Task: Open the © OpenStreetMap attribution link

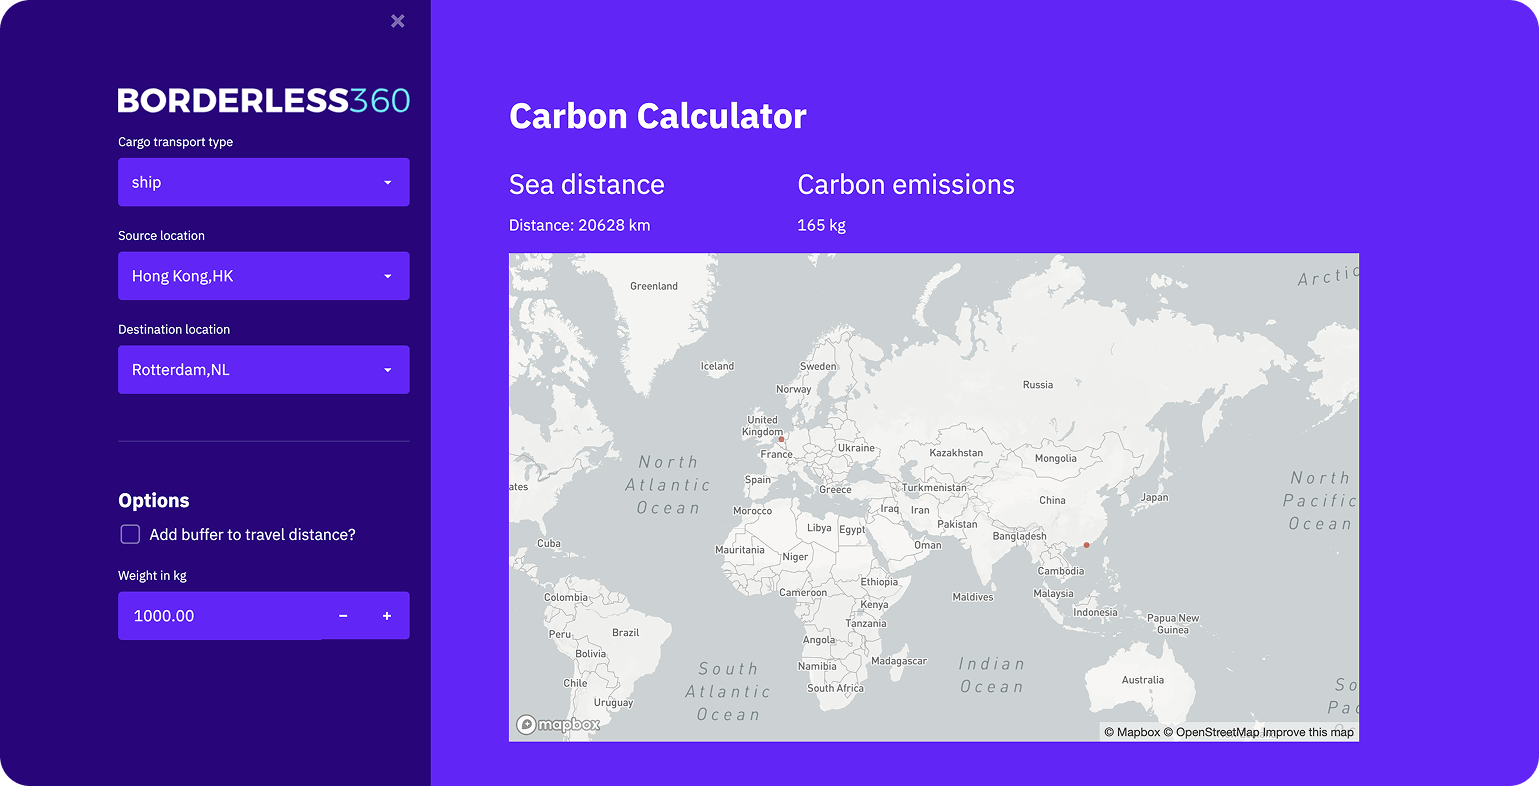Action: point(1211,733)
